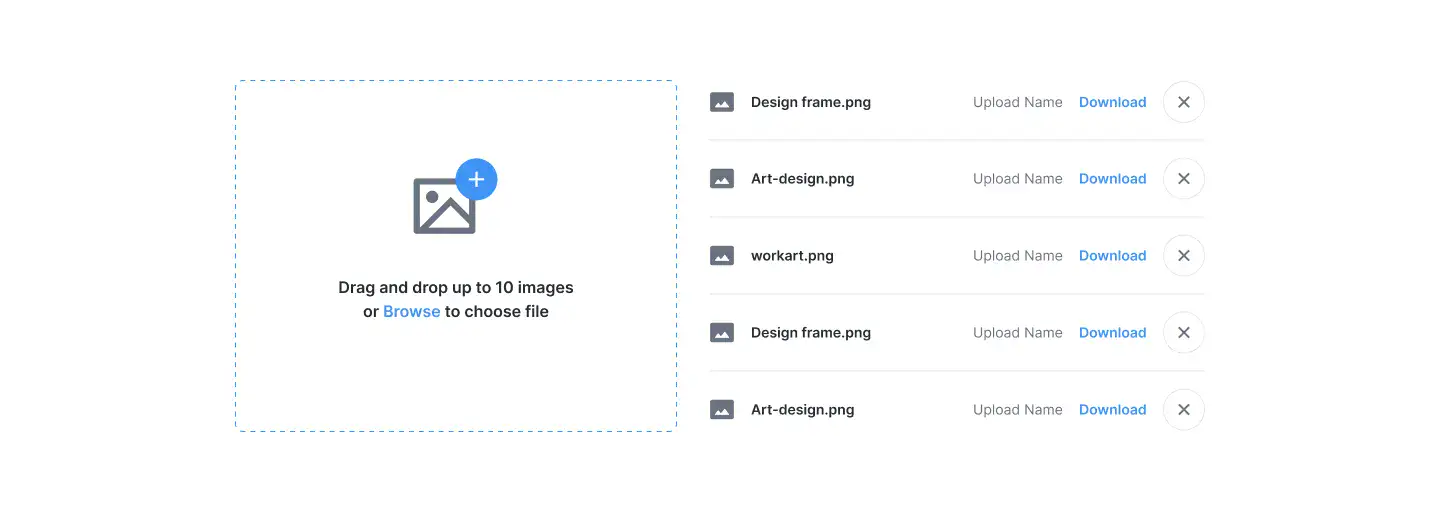Viewport: 1440px width, 512px height.
Task: Select the second Design frame.png file name
Action: [x=811, y=333]
